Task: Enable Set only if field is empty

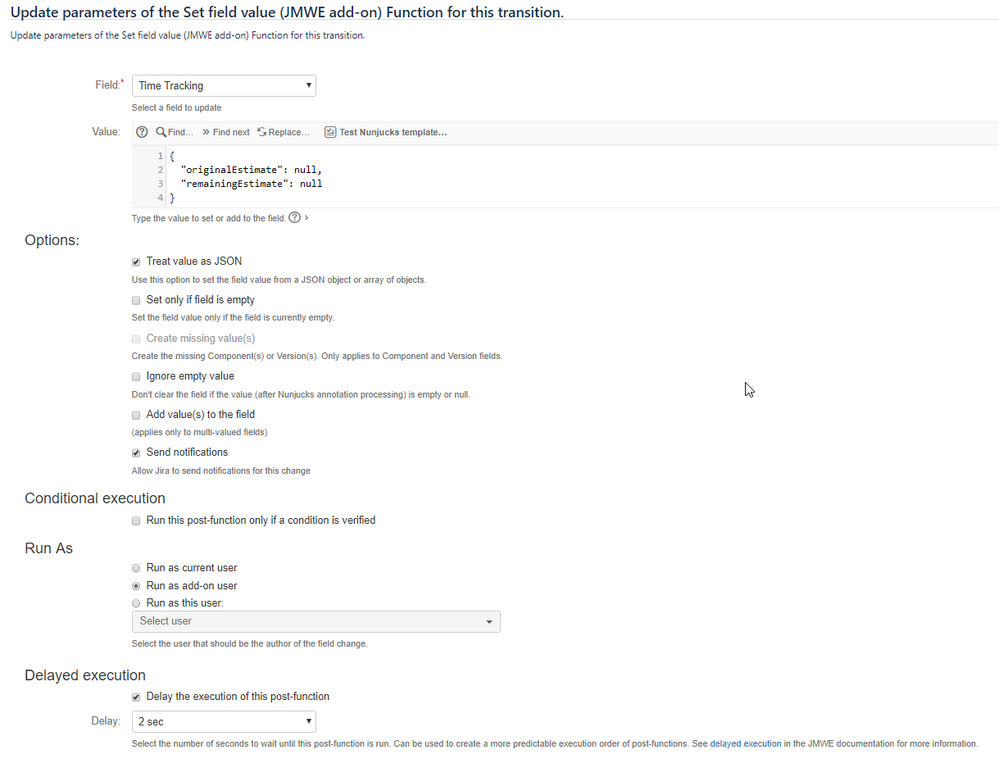Action: point(136,300)
